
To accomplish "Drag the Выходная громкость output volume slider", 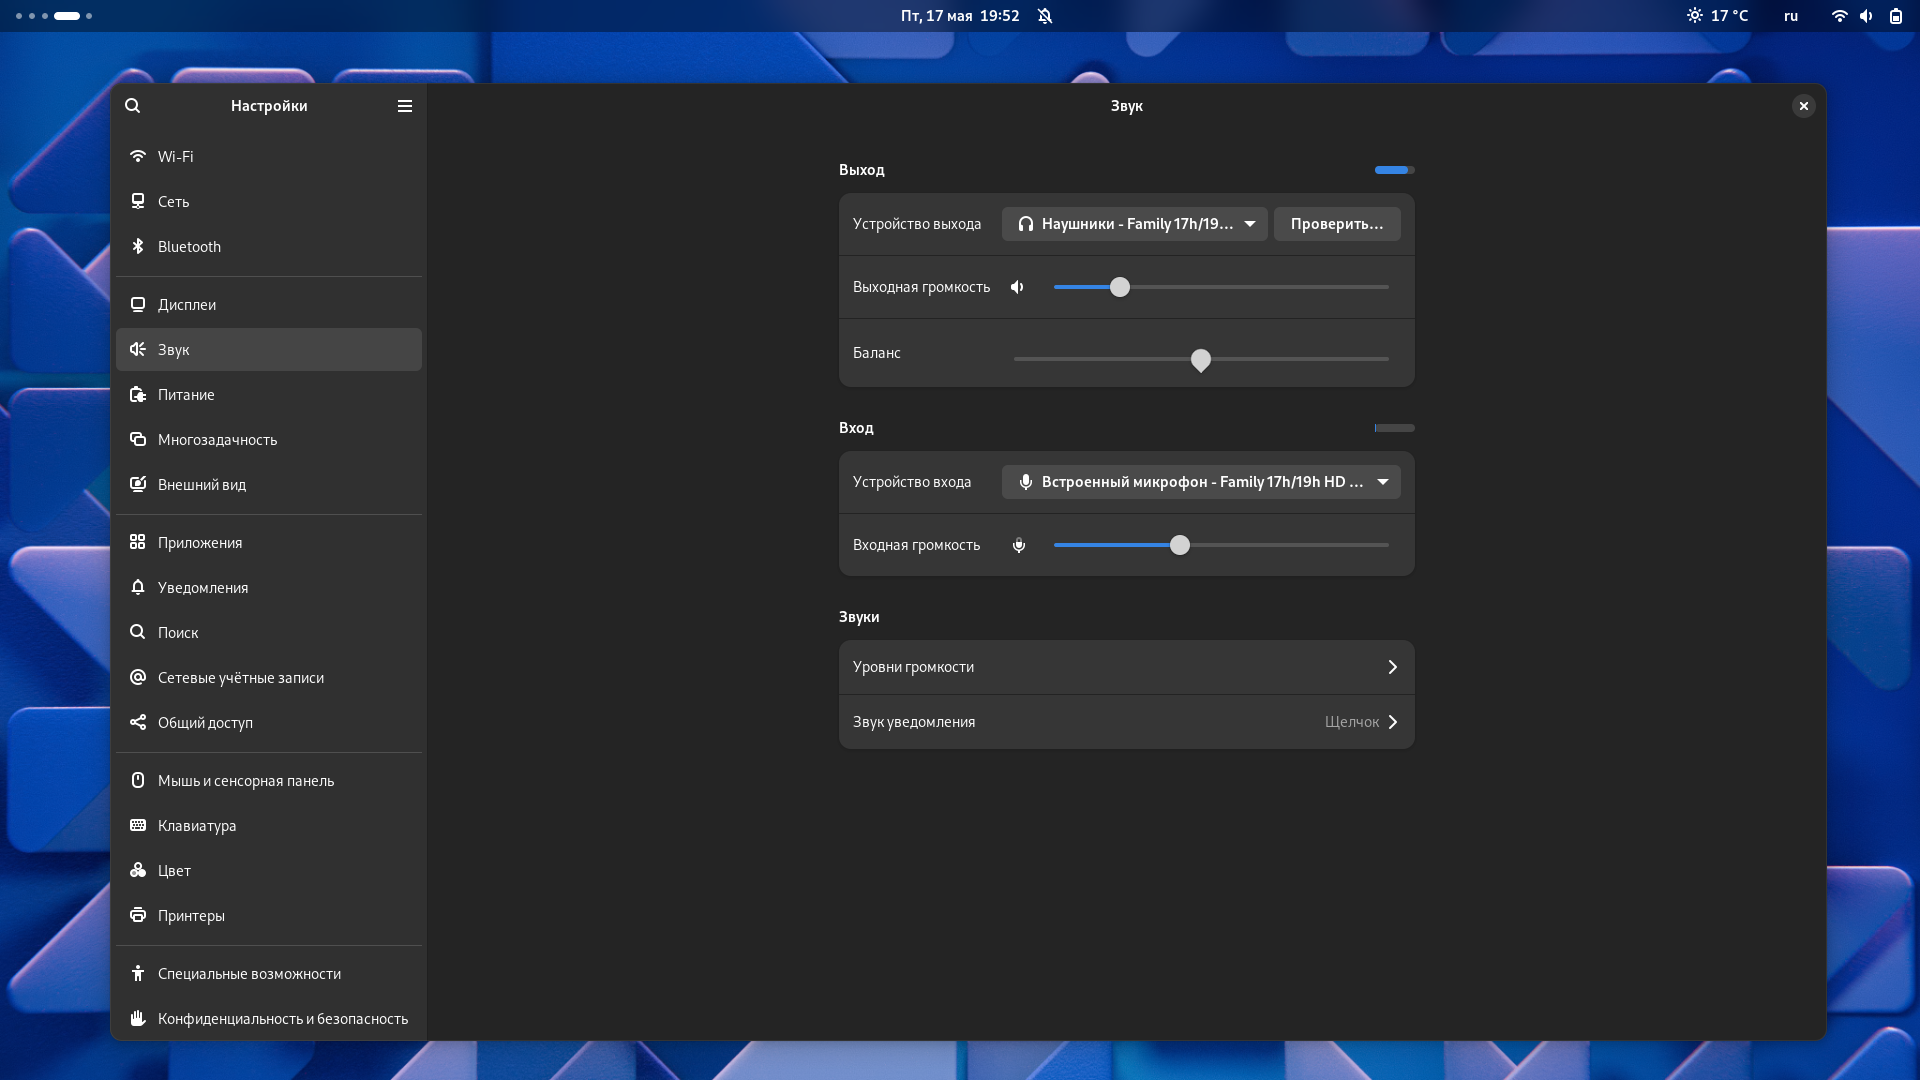I will pos(1120,286).
